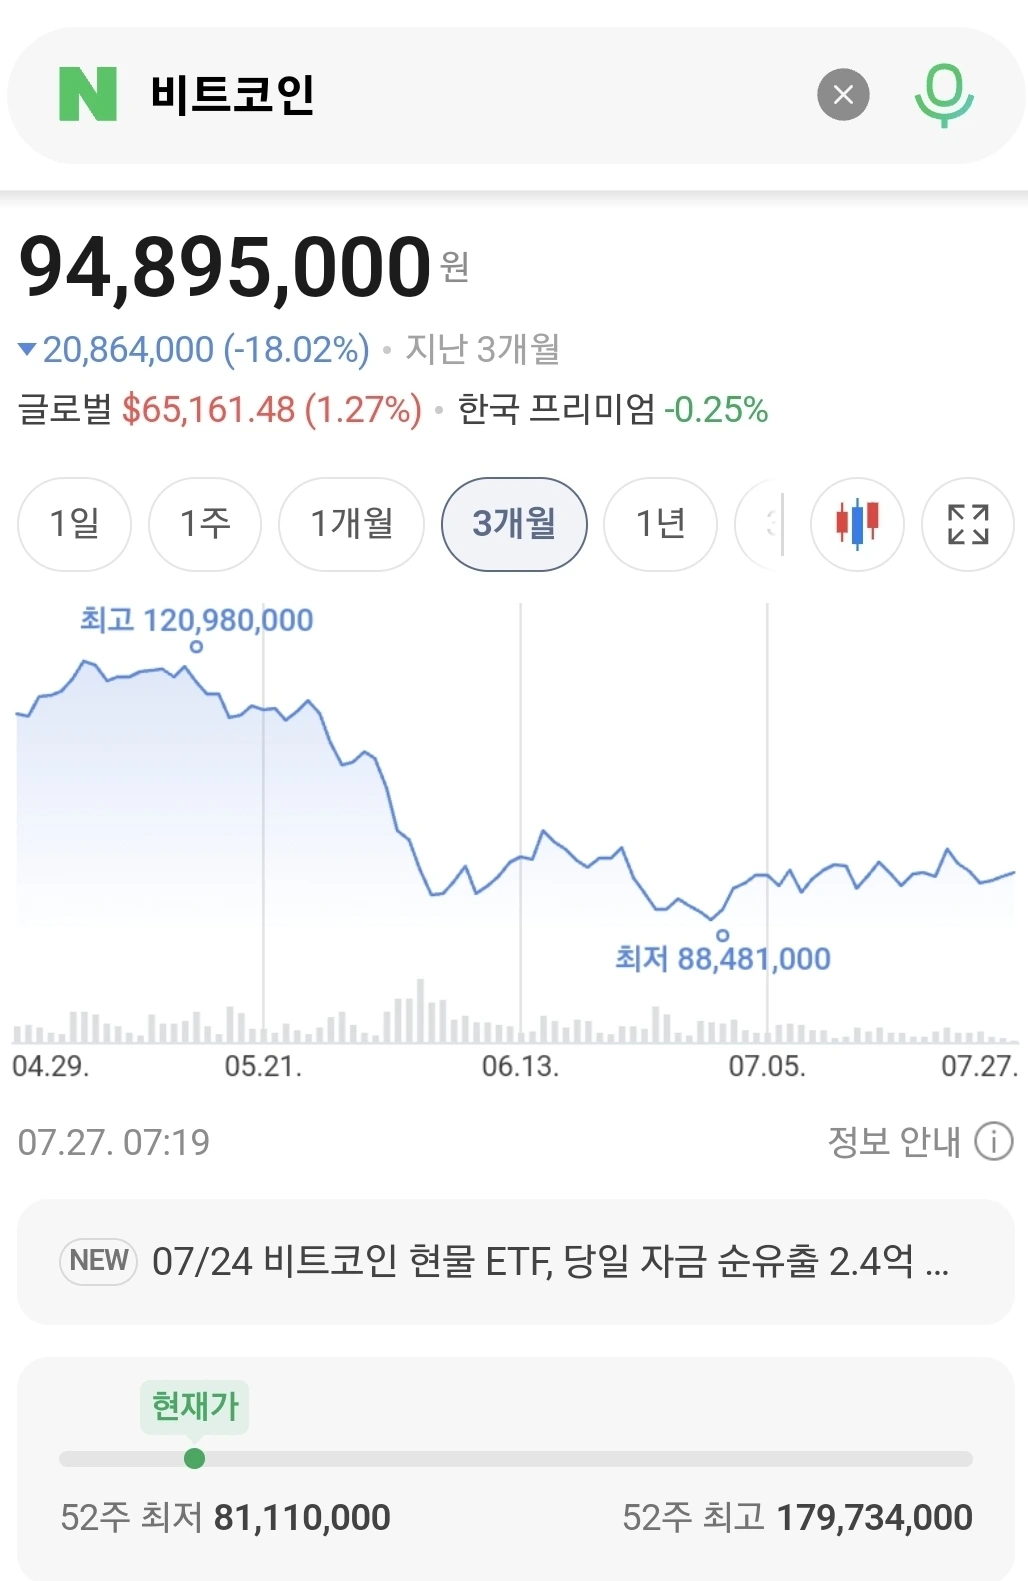Select the 1개월 period tab
Screen dimensions: 1028x1581
(351, 524)
